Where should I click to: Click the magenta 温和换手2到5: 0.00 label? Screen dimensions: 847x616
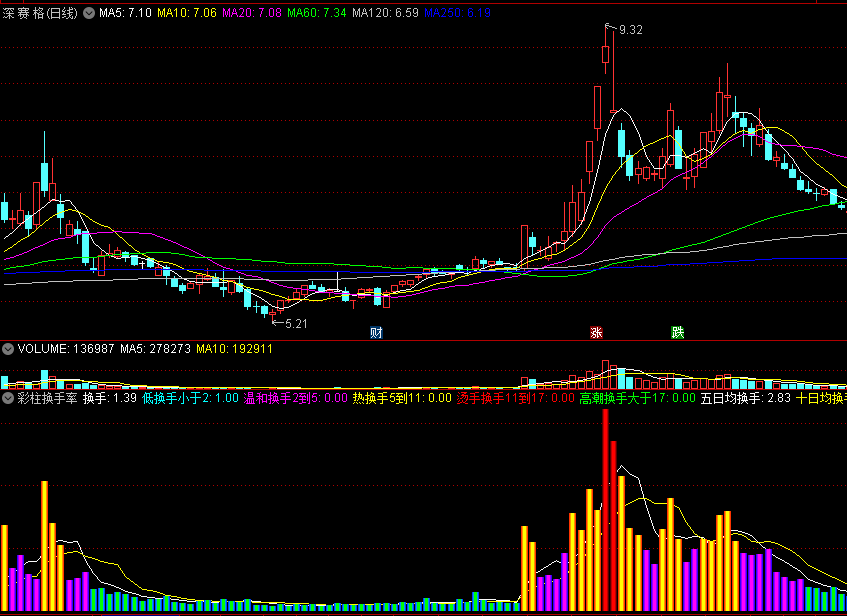(x=295, y=399)
